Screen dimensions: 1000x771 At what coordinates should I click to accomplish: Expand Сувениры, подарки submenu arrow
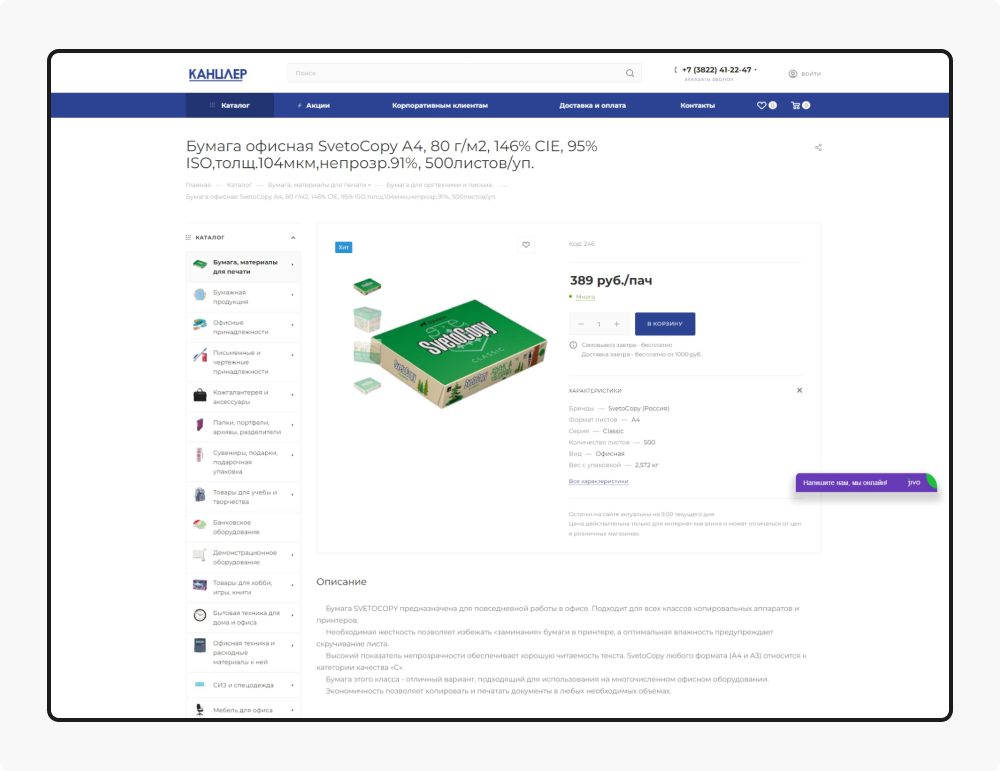[x=292, y=455]
